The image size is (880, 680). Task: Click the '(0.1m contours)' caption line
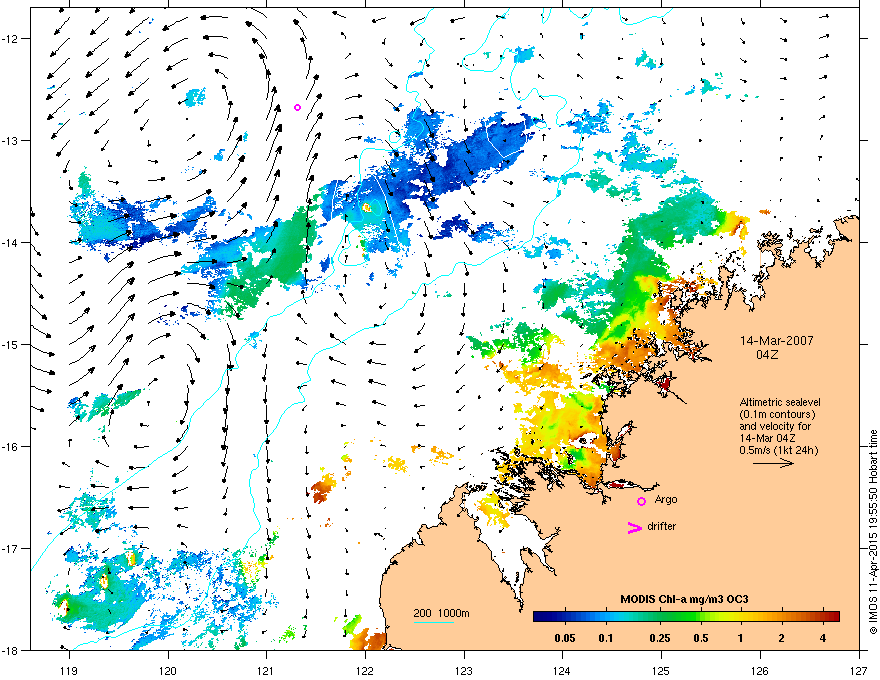tap(777, 414)
